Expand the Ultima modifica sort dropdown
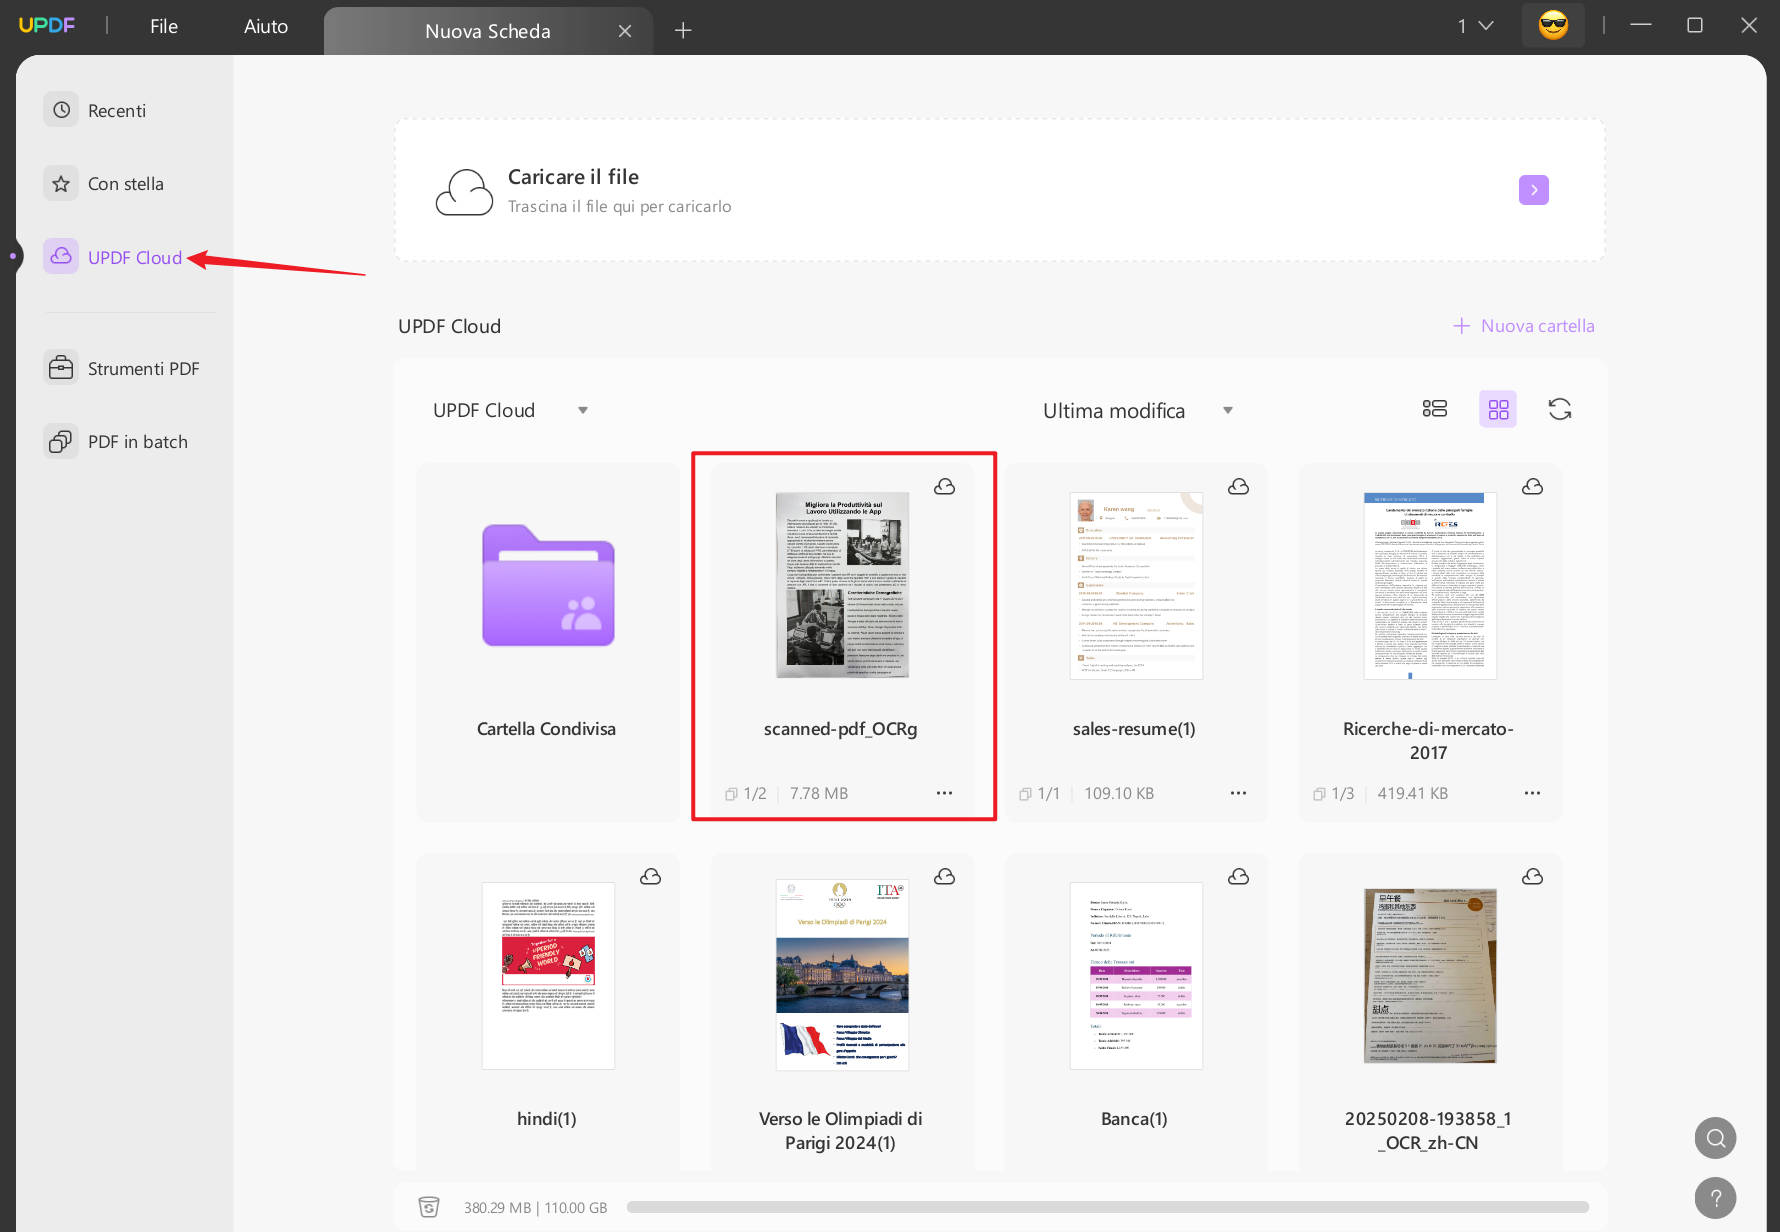 tap(1138, 411)
